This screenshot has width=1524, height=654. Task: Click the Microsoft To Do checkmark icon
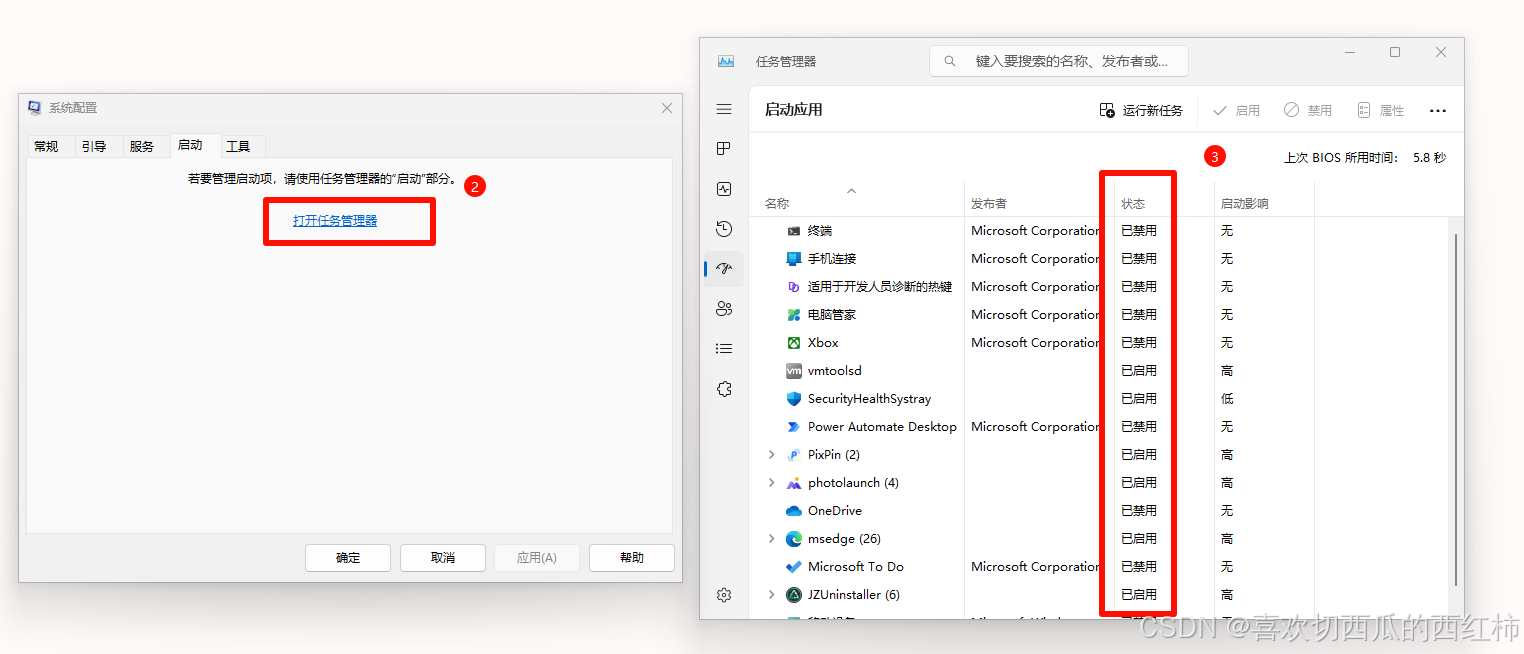pos(794,567)
